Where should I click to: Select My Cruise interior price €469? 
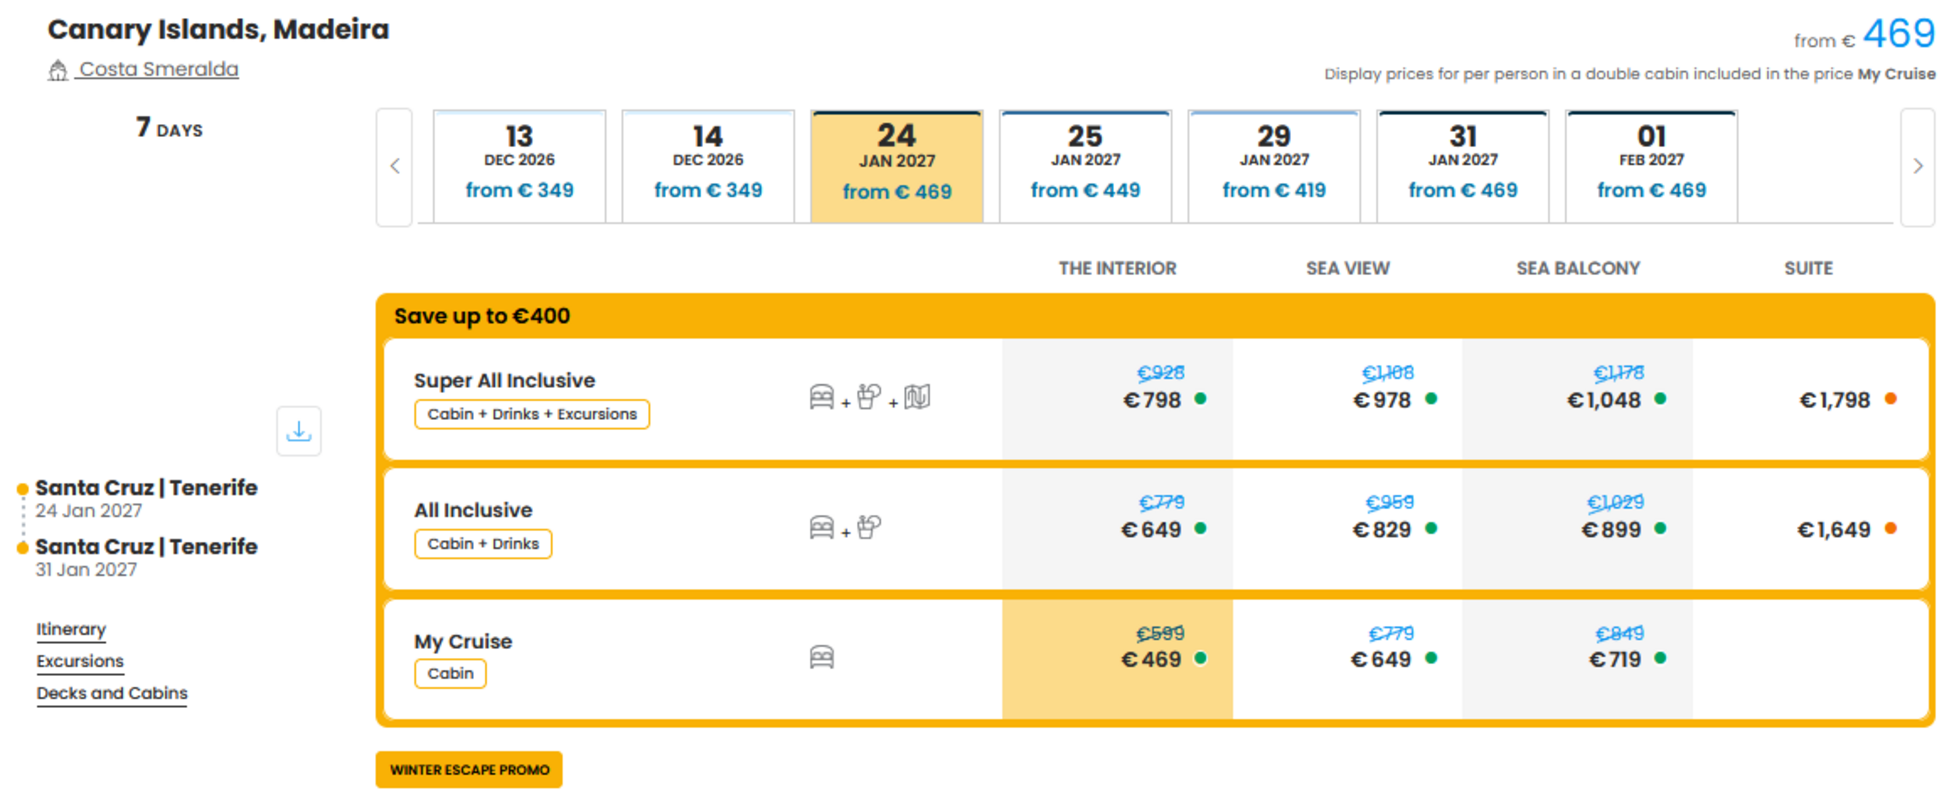[1151, 659]
